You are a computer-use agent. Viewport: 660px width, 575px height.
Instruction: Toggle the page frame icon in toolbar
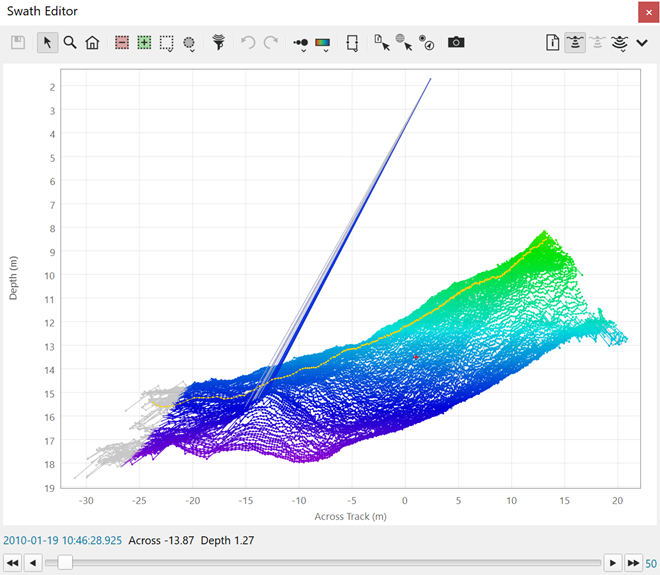click(x=352, y=43)
